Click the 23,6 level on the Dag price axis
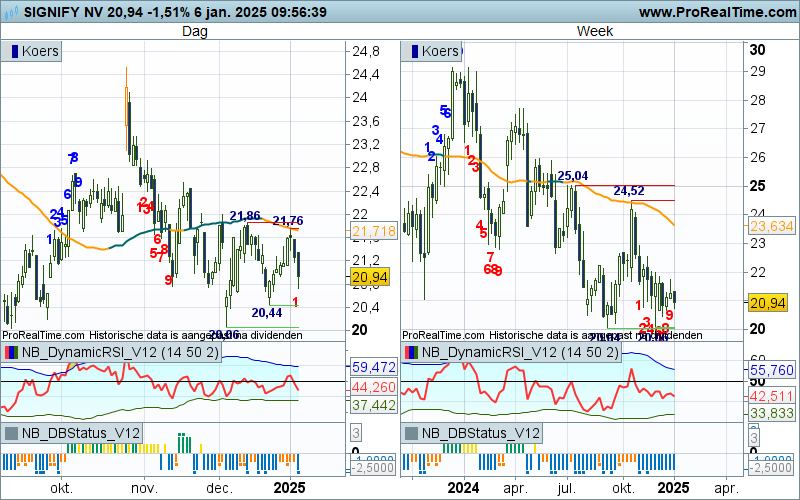 click(x=366, y=121)
